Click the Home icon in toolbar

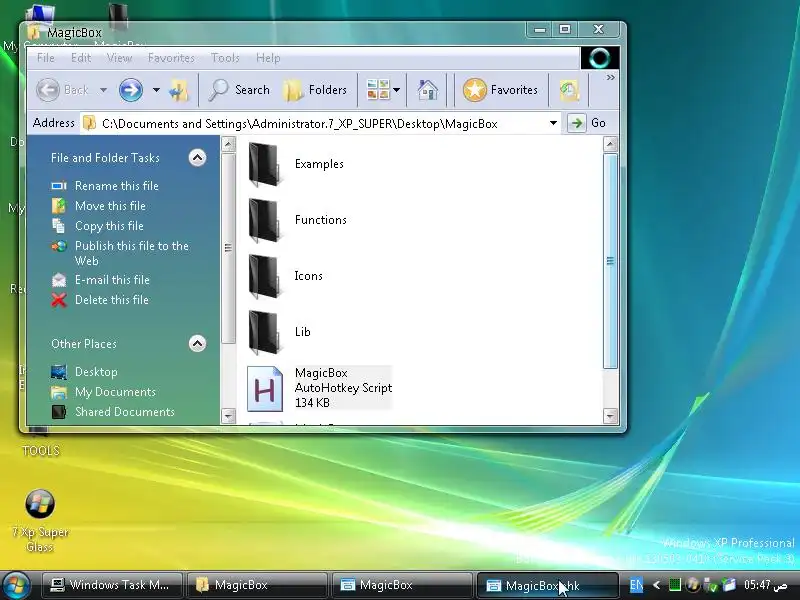(428, 90)
